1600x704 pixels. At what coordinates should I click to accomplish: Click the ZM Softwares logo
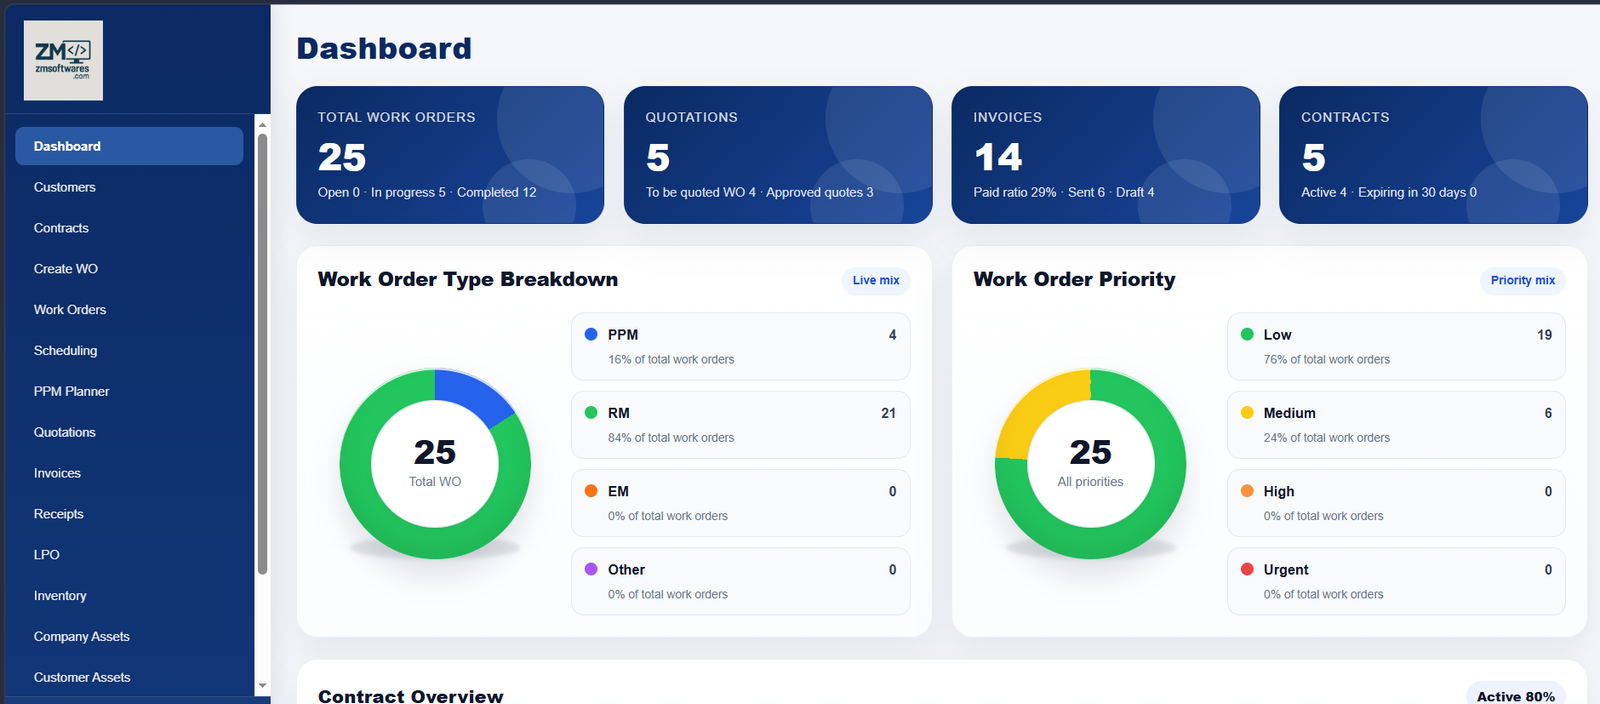click(x=63, y=60)
